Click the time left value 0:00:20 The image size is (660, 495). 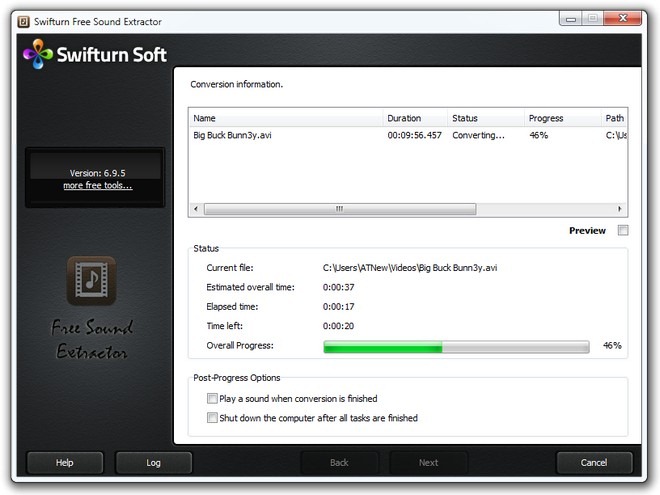click(338, 326)
